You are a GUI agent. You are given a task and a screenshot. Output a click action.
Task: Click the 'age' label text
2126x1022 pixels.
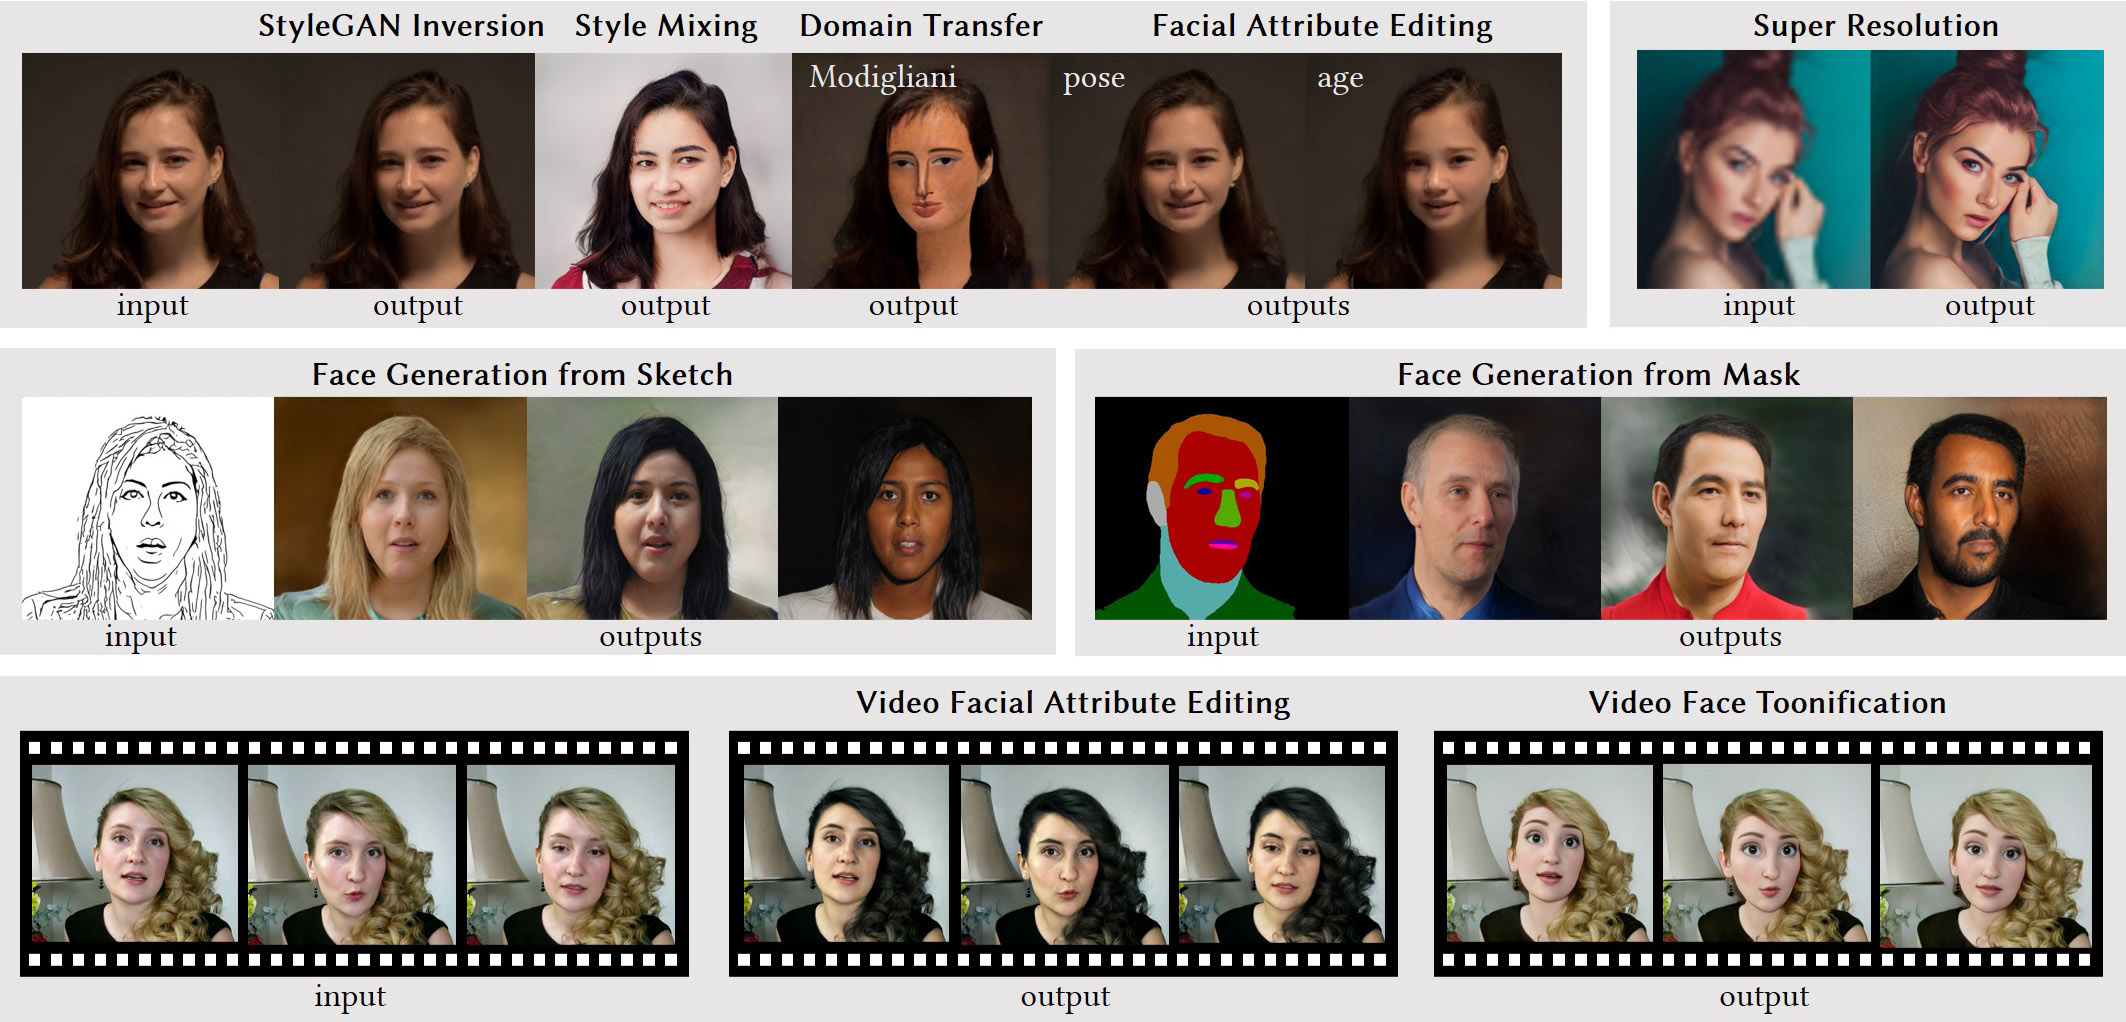click(1340, 80)
